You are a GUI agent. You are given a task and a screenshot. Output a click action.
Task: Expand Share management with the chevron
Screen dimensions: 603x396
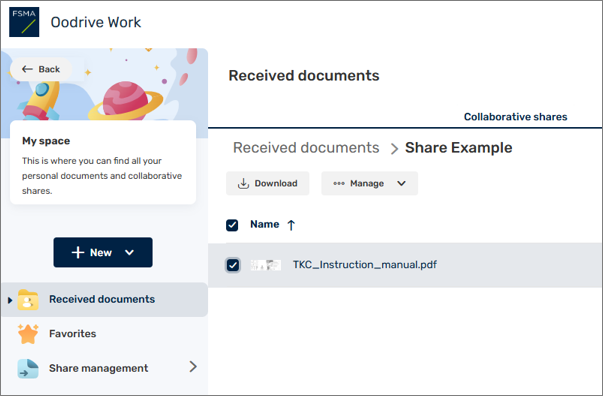[x=193, y=367]
